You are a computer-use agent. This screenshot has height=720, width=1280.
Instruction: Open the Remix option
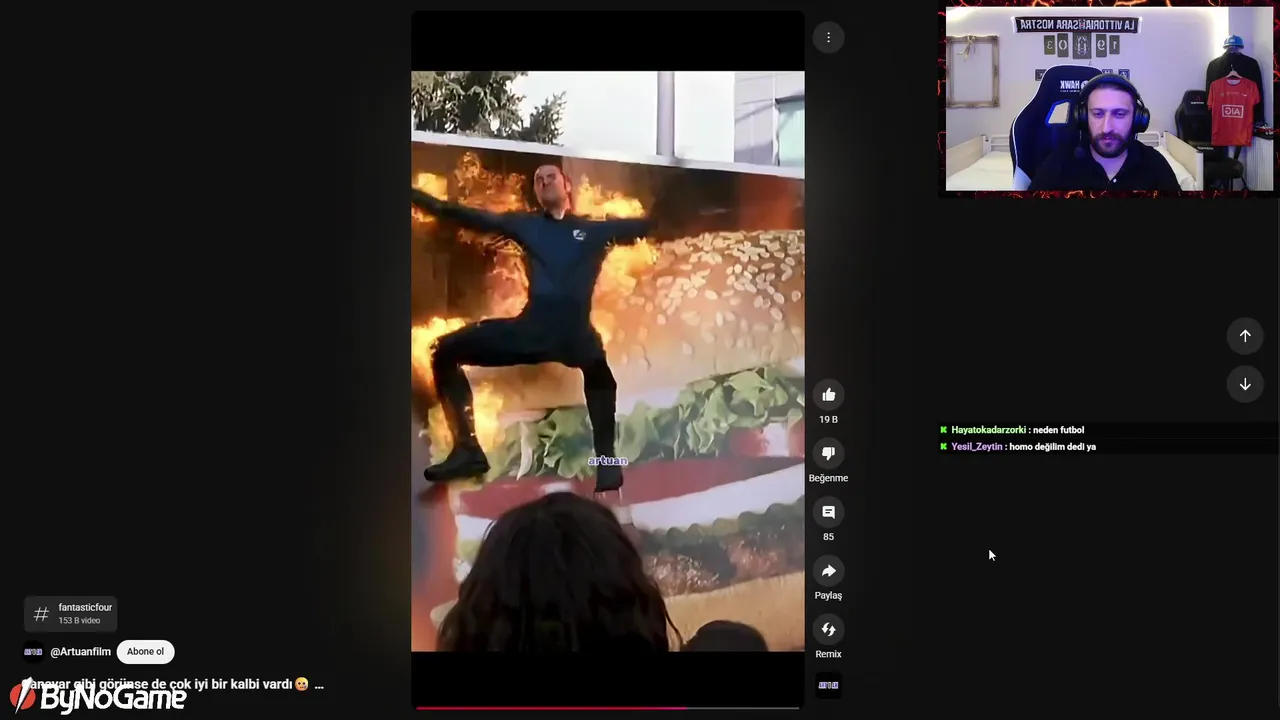tap(828, 629)
